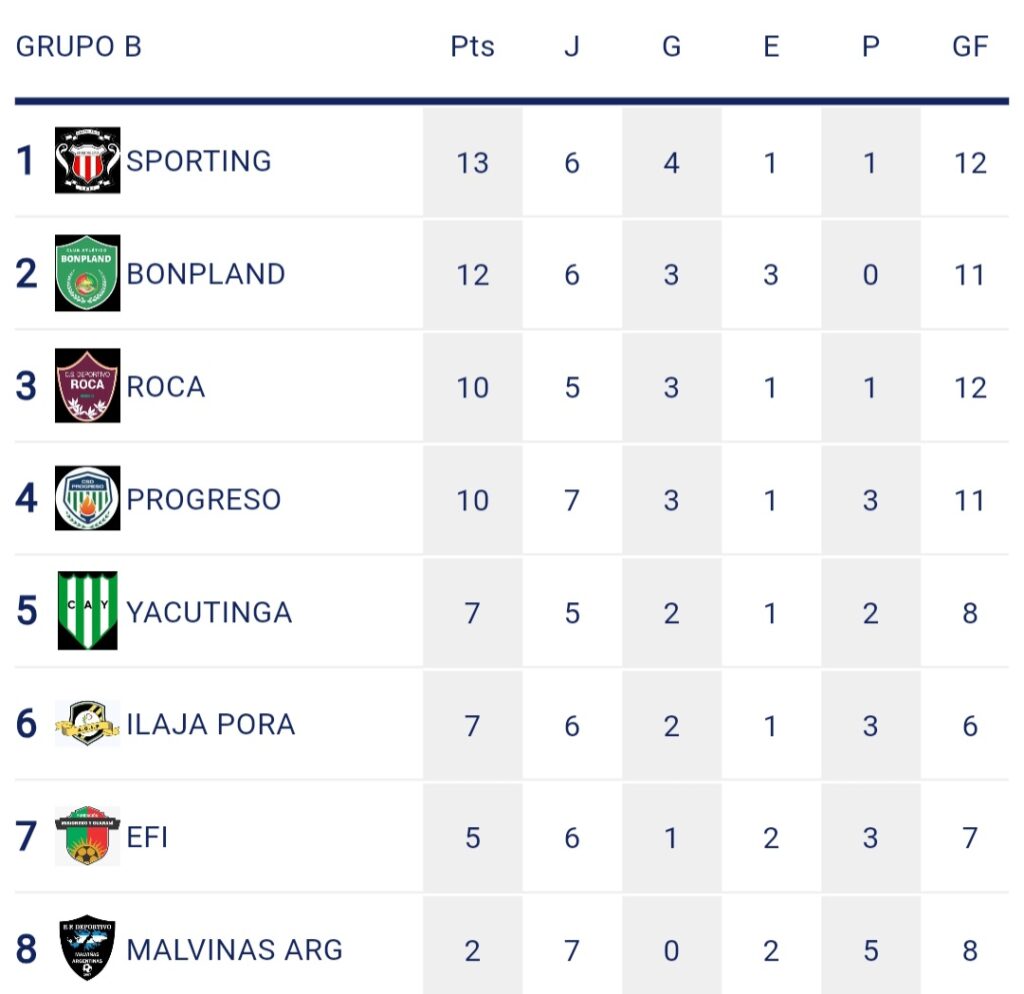Open the SPORTING team name link

tap(199, 161)
